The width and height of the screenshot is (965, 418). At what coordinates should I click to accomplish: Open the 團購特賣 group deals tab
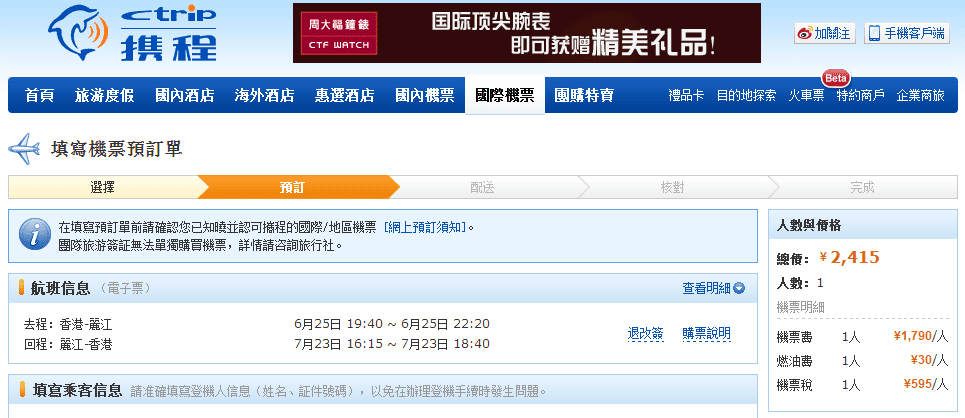[x=584, y=96]
